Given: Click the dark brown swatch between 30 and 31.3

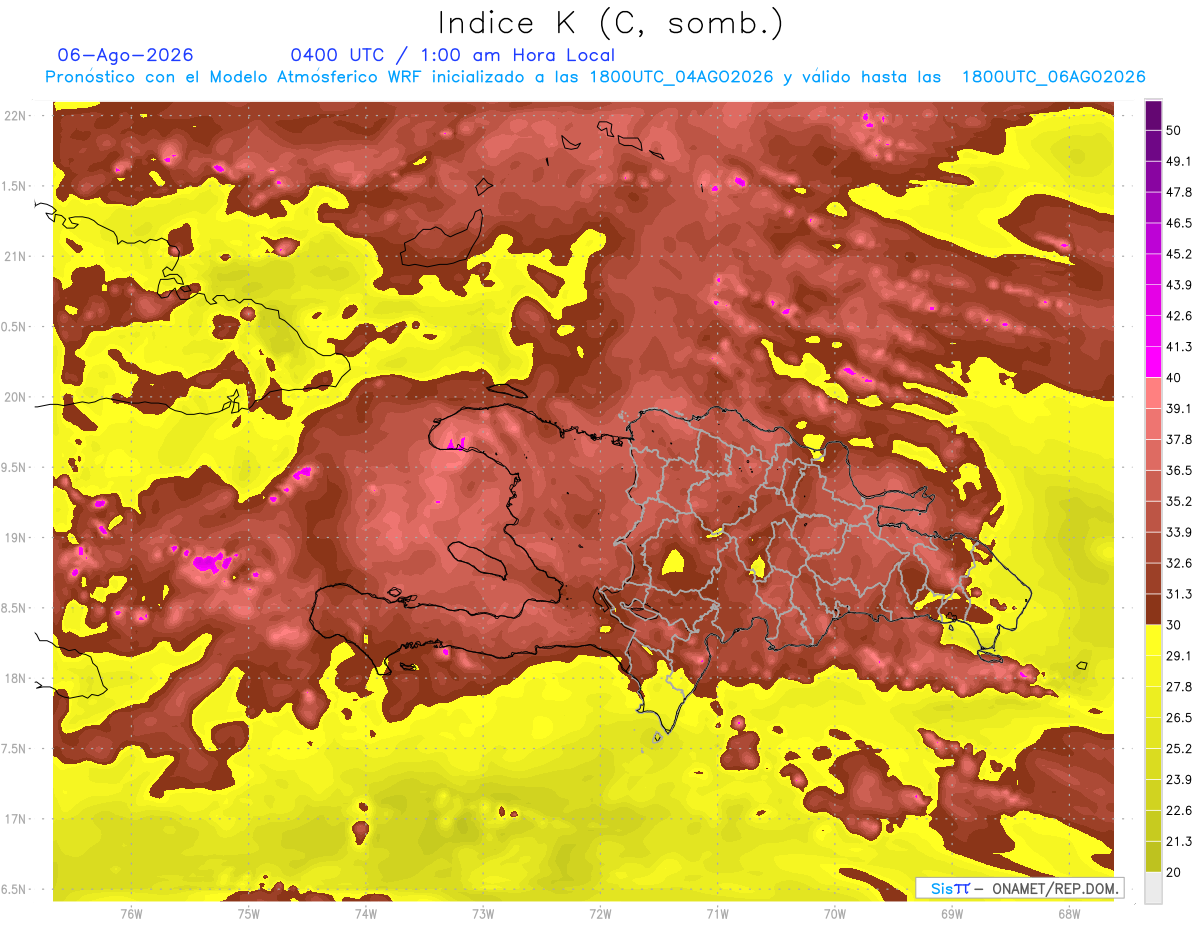Looking at the screenshot, I should tap(1153, 609).
